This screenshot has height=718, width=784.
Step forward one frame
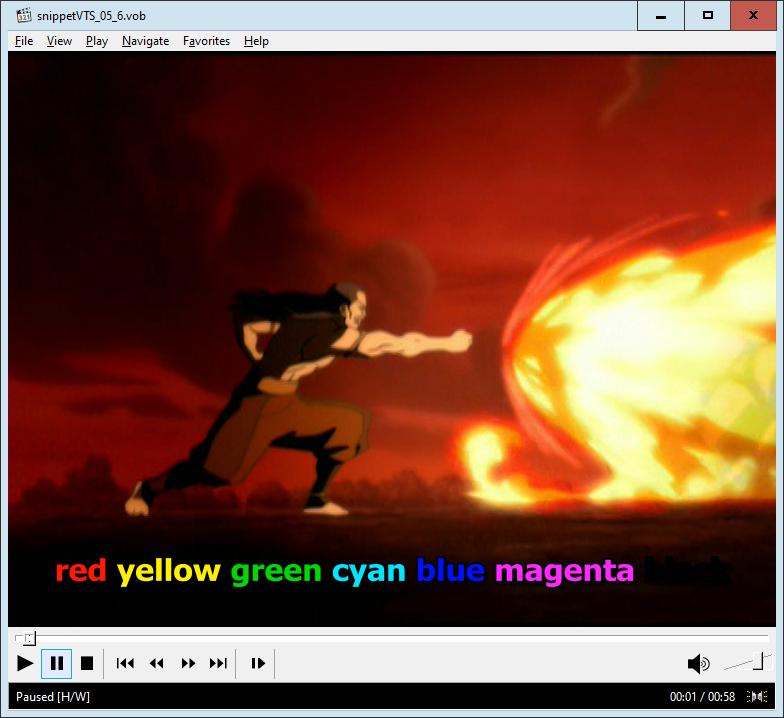point(258,664)
